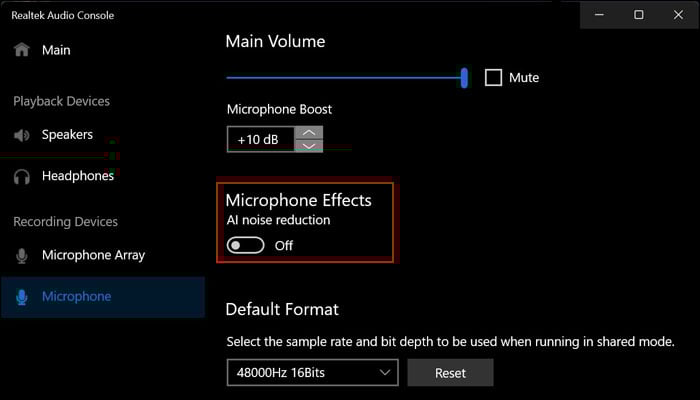The image size is (700, 400).
Task: Close the Realtek Audio Console window
Action: point(679,15)
